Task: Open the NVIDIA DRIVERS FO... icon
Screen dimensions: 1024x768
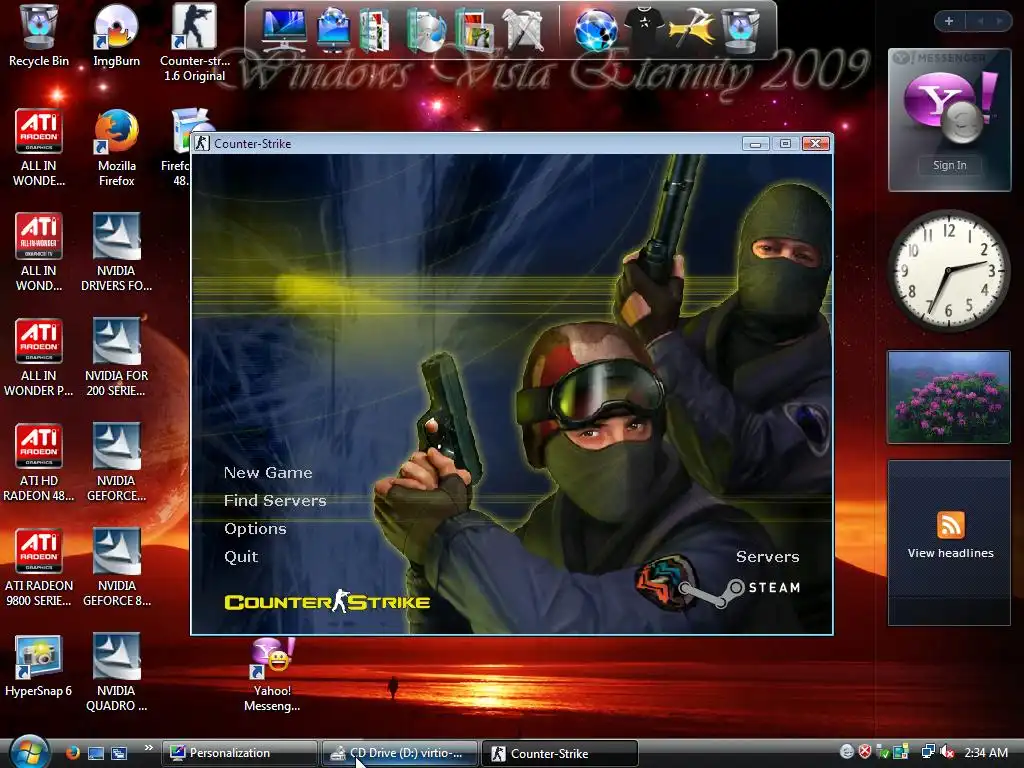Action: [x=116, y=253]
